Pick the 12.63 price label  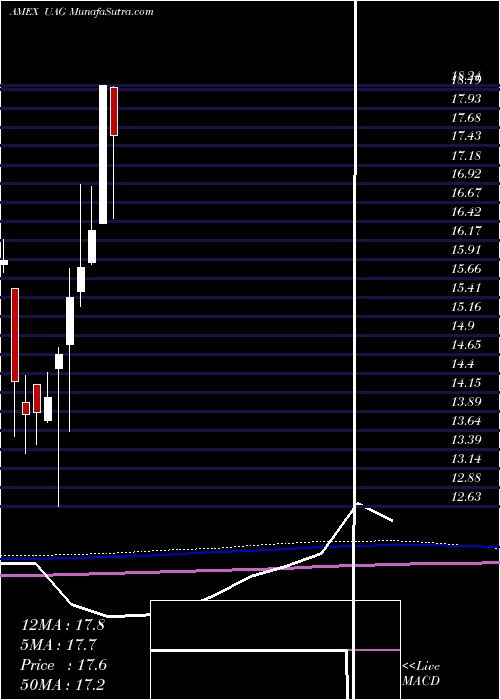coord(466,496)
